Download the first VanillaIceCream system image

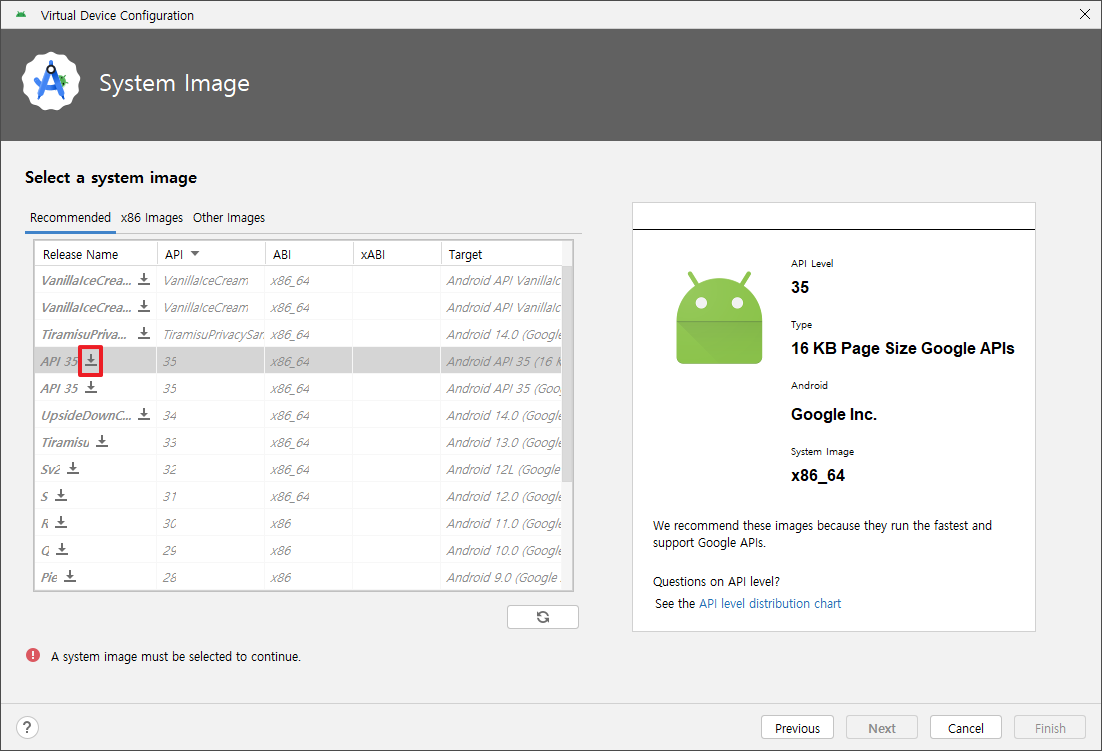pos(144,279)
